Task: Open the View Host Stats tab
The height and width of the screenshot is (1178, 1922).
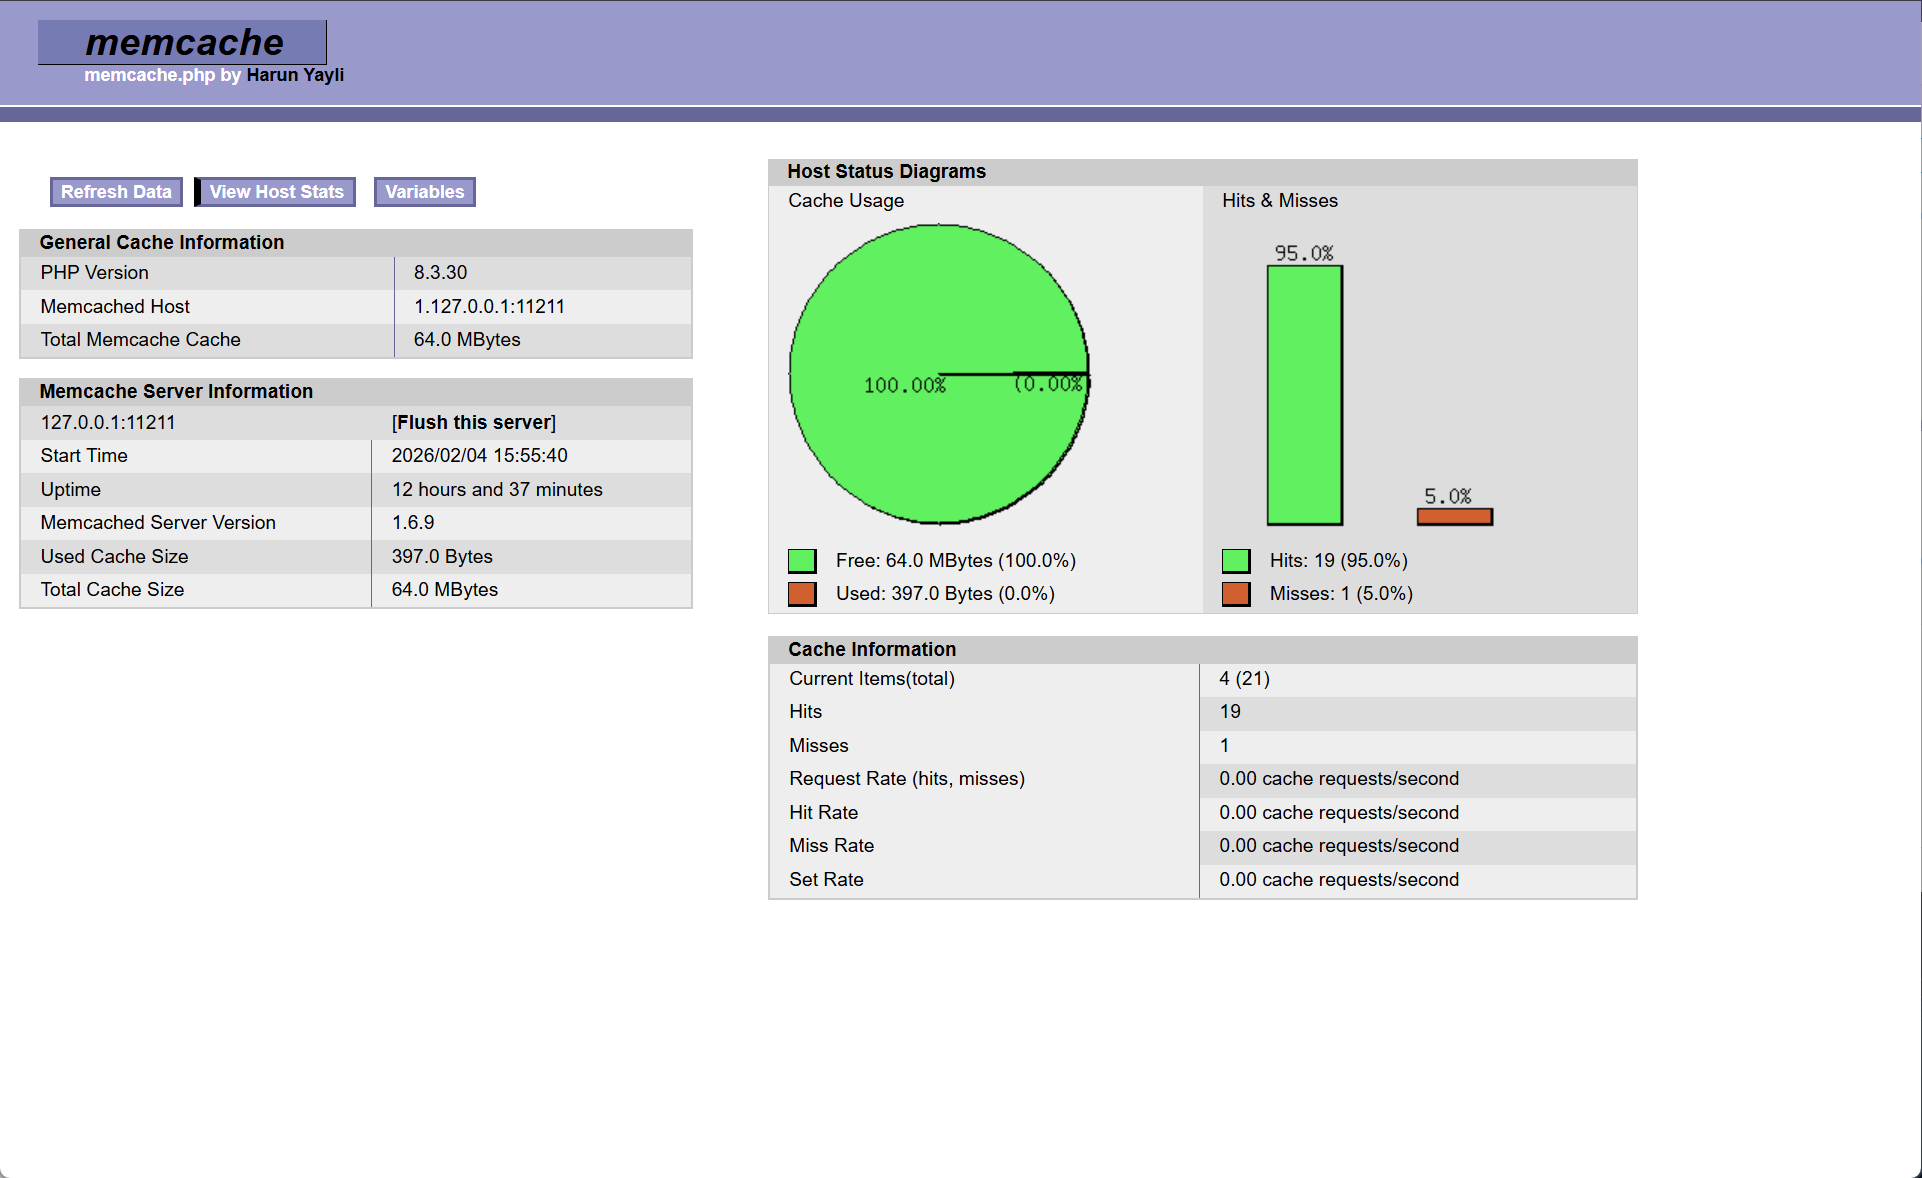Action: pos(276,192)
